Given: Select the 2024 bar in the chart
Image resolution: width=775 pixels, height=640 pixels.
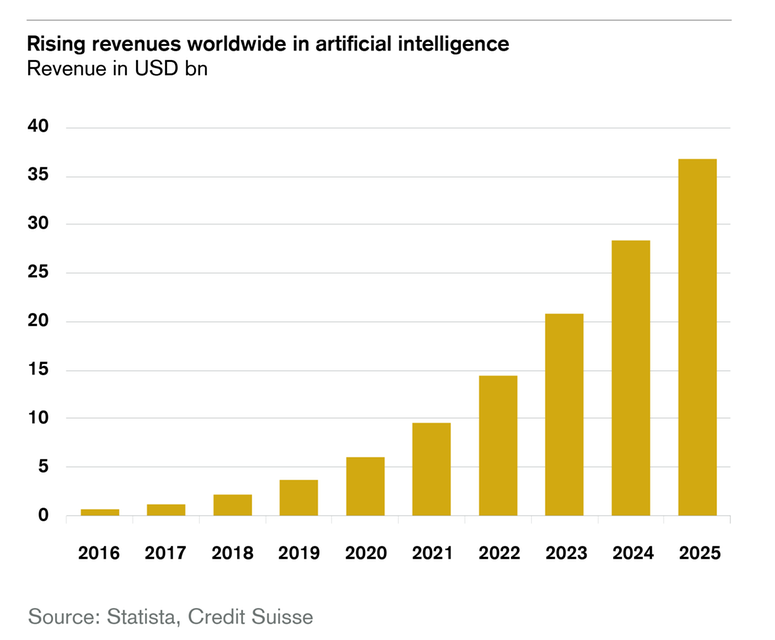Looking at the screenshot, I should [631, 378].
